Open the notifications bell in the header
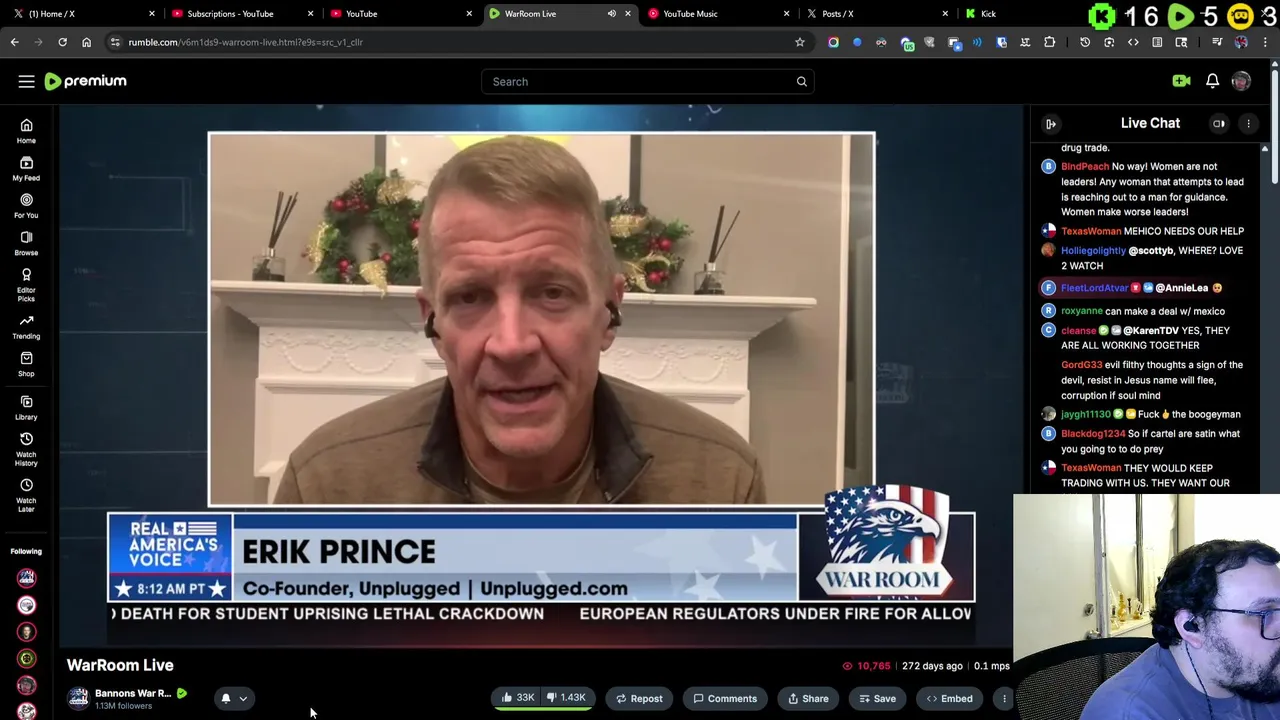 click(1212, 81)
